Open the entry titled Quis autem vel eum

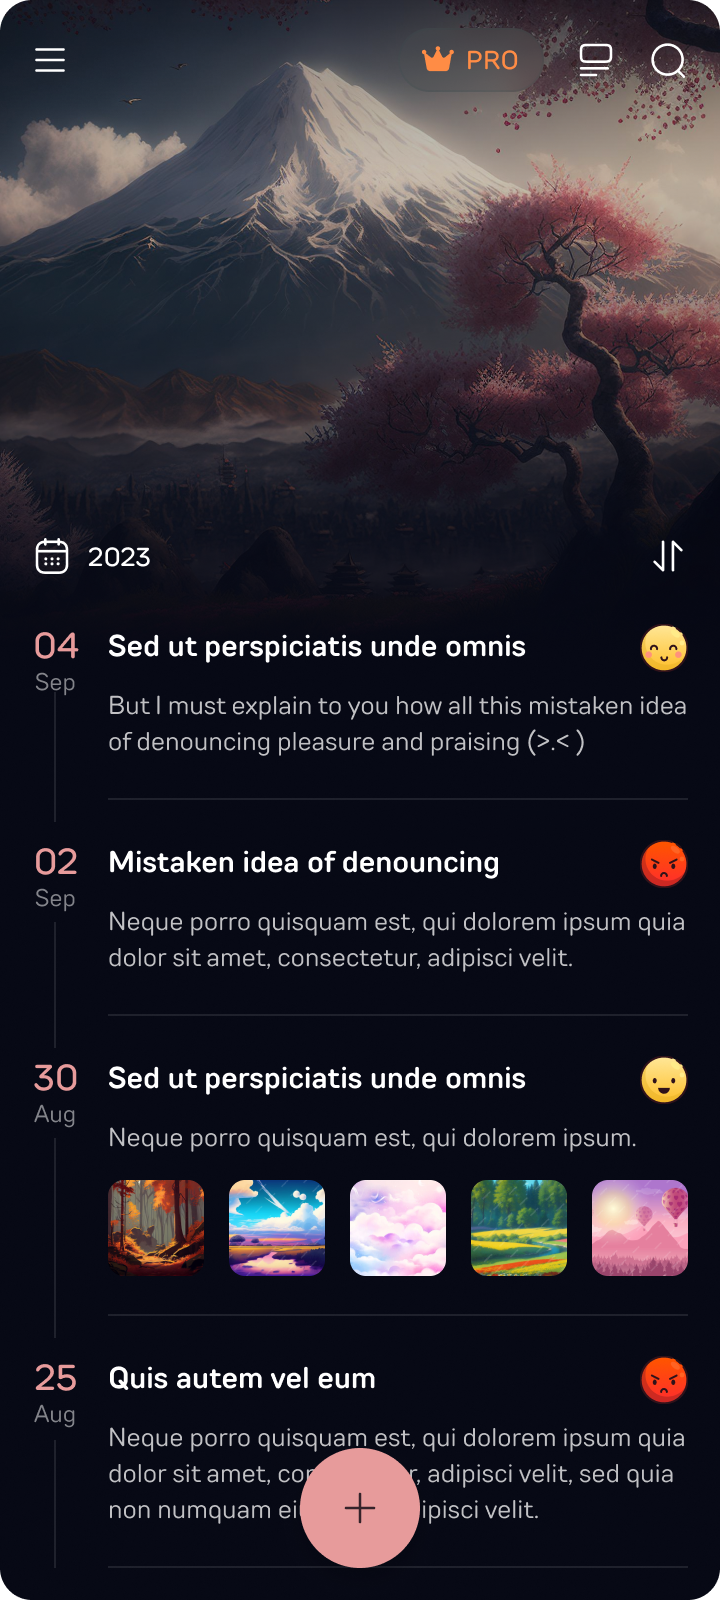[241, 1378]
